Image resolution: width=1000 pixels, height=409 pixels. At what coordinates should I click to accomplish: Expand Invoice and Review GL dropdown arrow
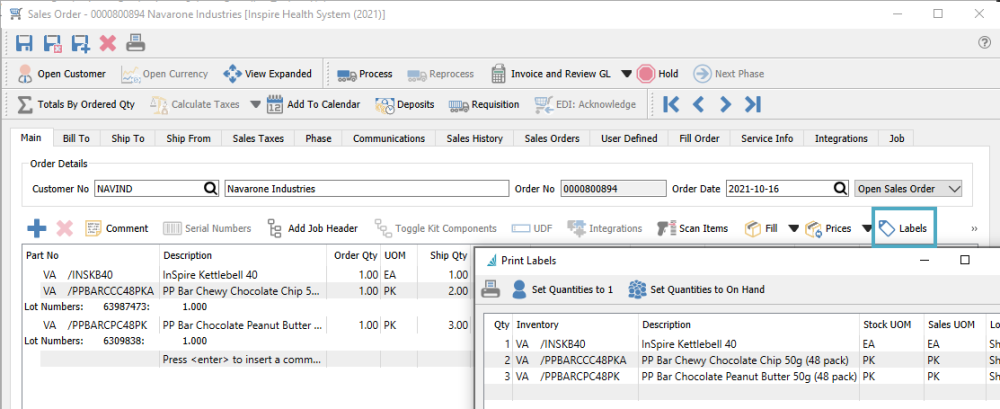click(x=626, y=74)
